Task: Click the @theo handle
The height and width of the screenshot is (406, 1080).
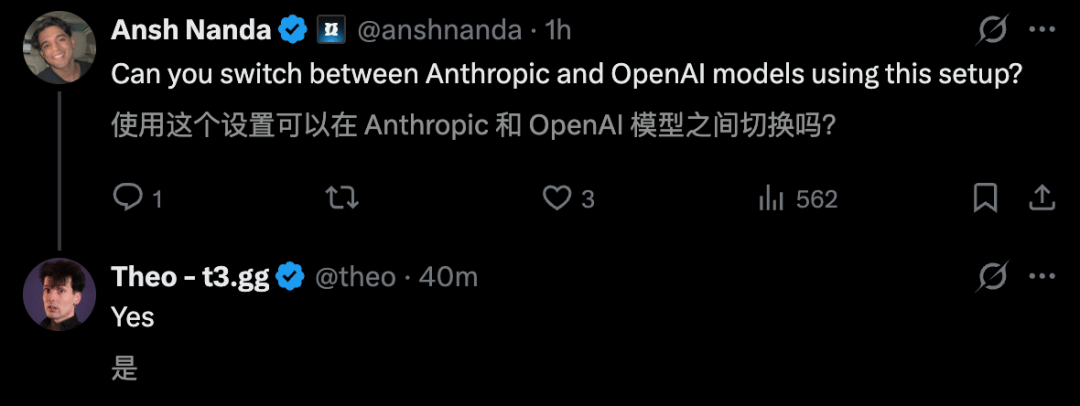Action: (355, 277)
